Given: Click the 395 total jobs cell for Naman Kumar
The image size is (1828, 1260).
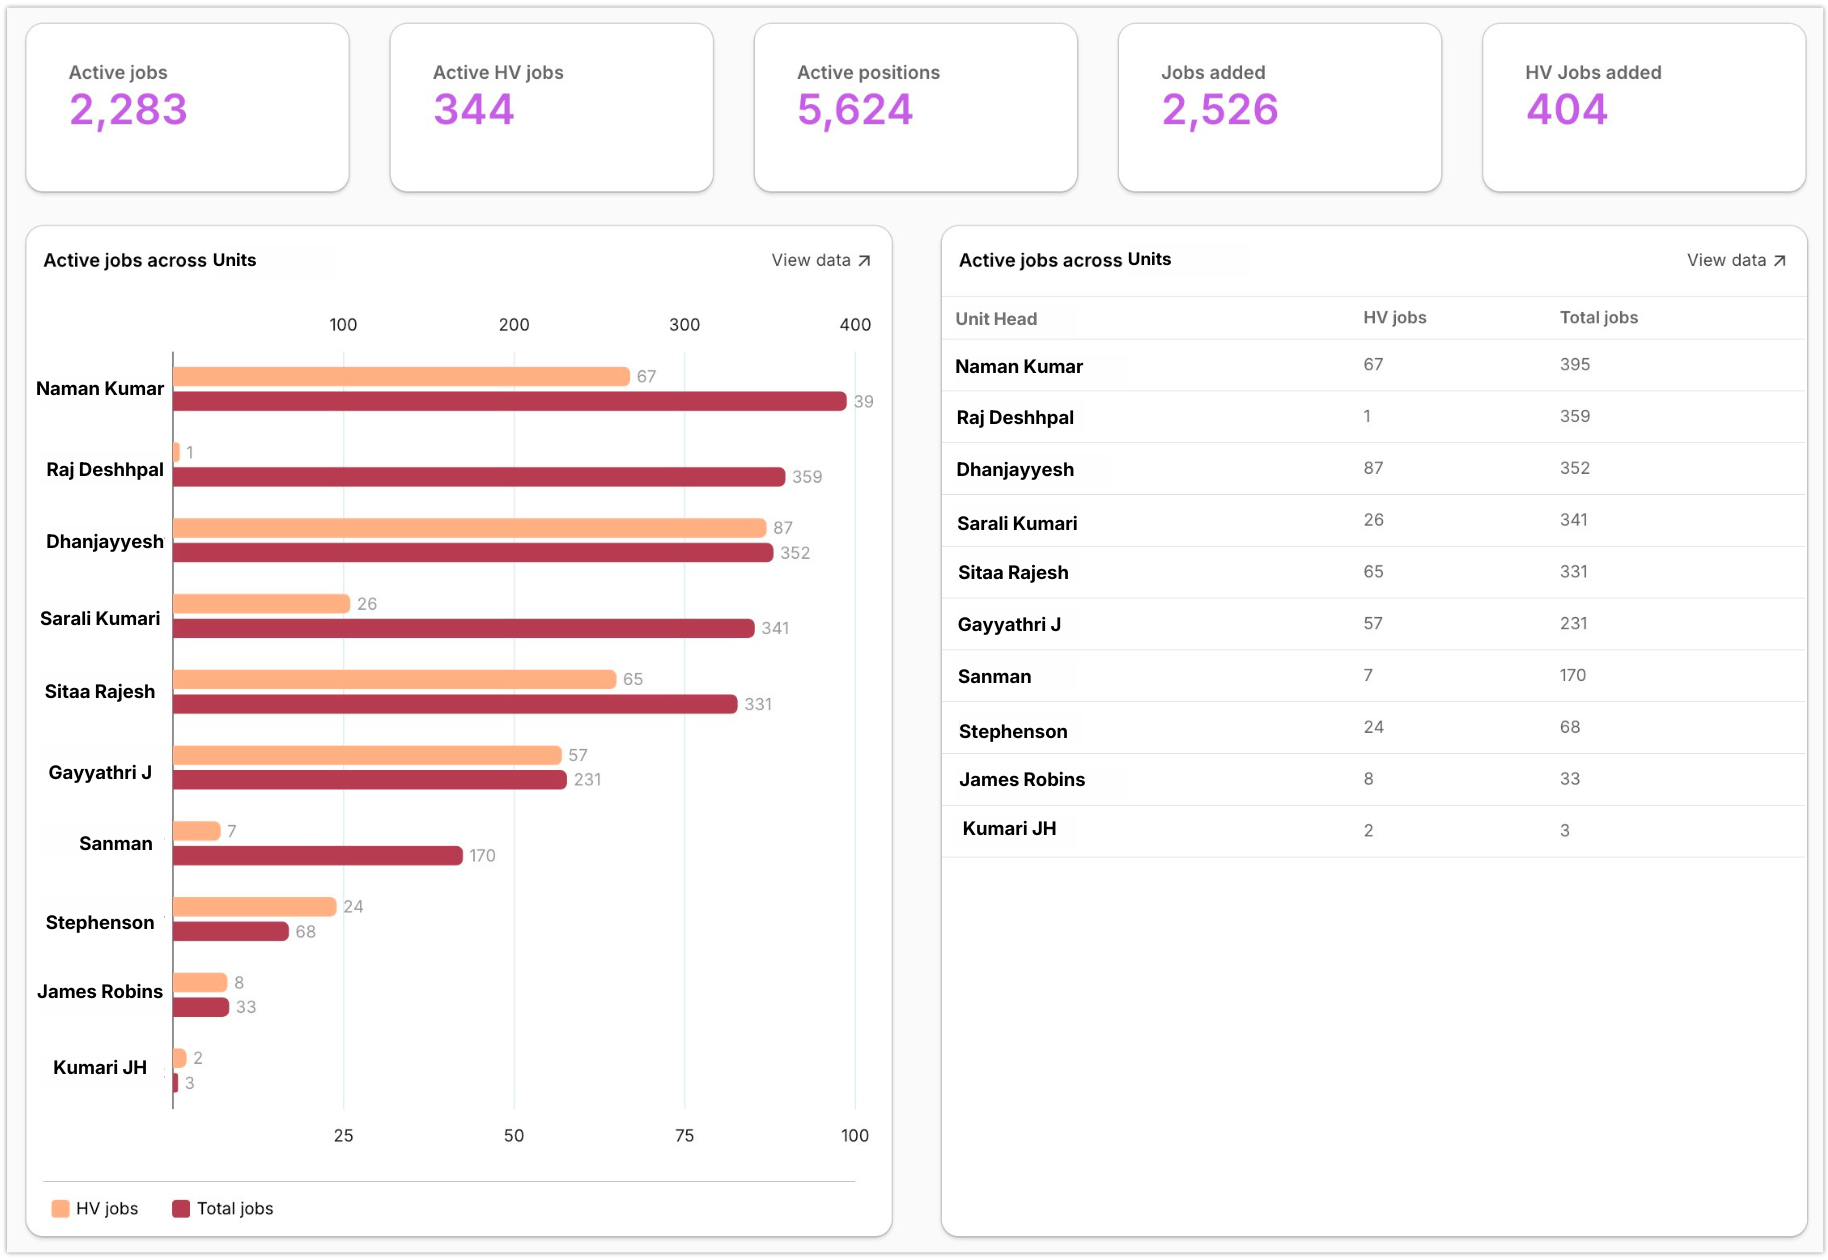Looking at the screenshot, I should (x=1574, y=364).
